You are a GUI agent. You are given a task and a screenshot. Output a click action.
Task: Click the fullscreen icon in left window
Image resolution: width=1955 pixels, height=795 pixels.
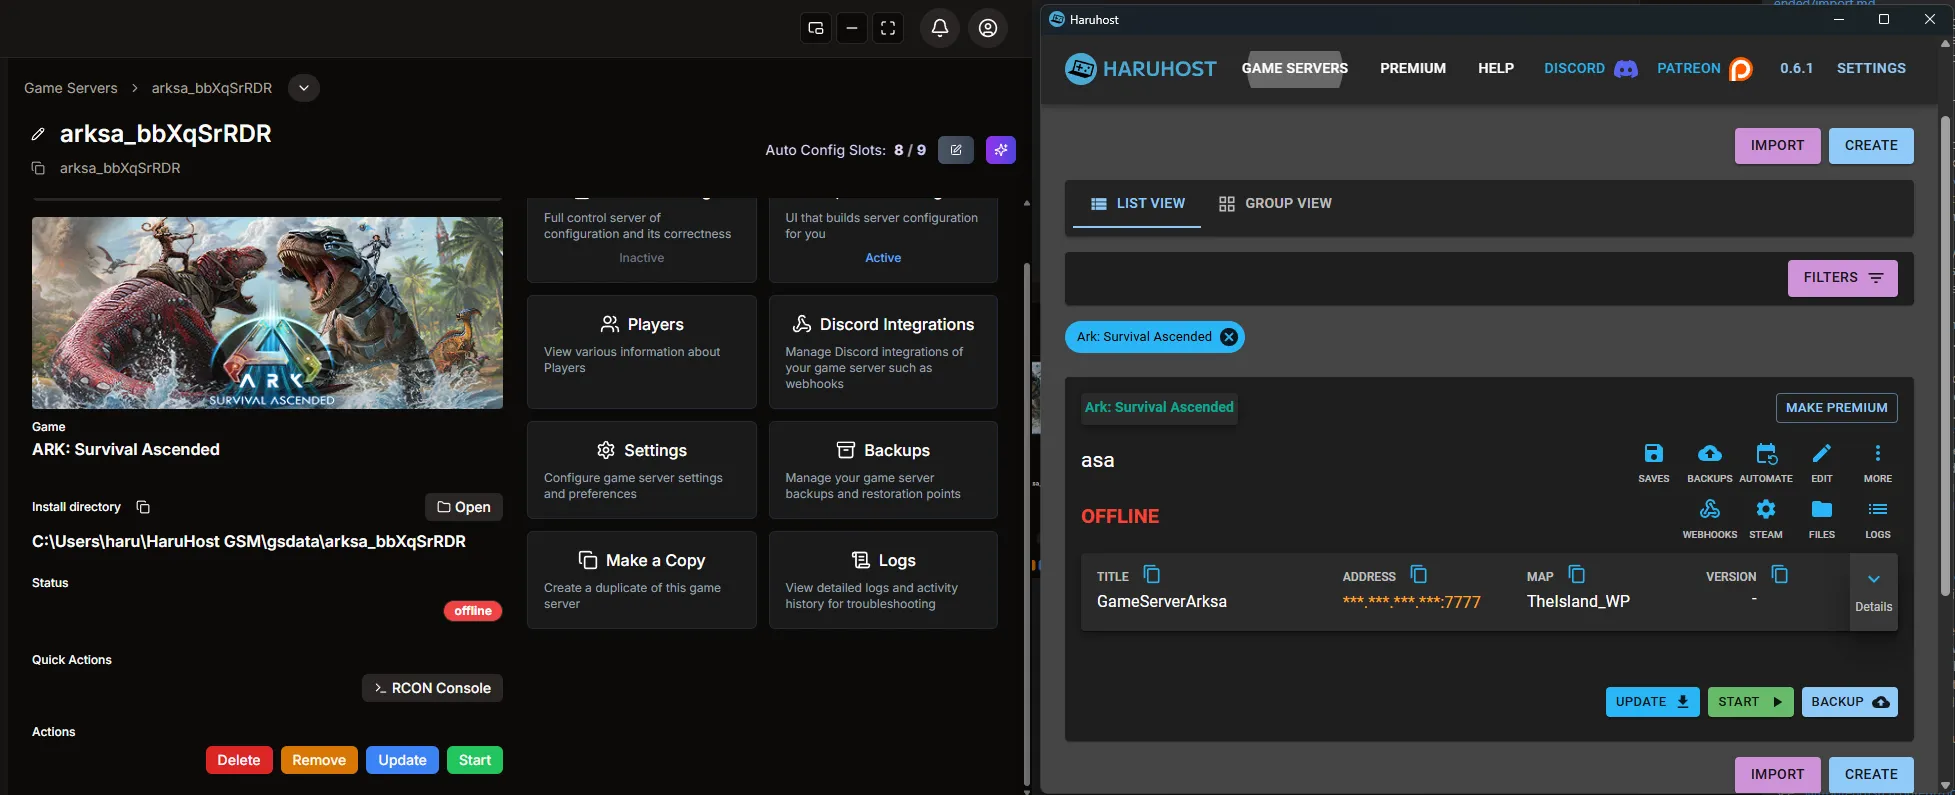pyautogui.click(x=887, y=28)
